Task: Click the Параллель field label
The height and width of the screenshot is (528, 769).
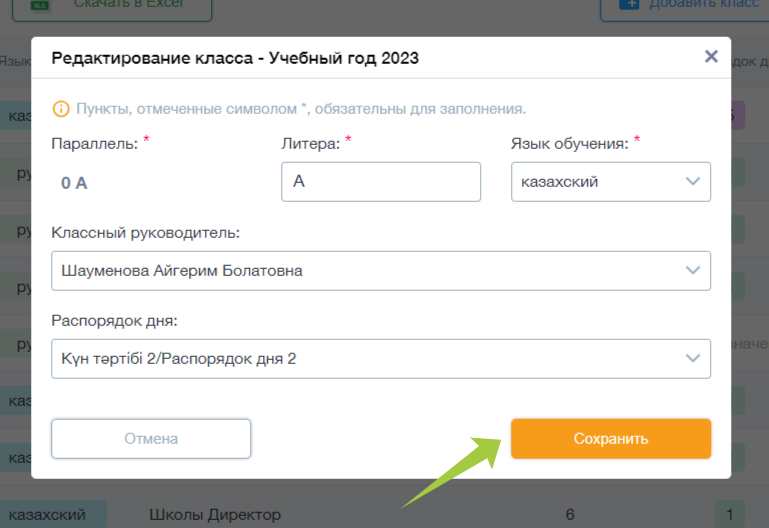Action: pyautogui.click(x=95, y=144)
